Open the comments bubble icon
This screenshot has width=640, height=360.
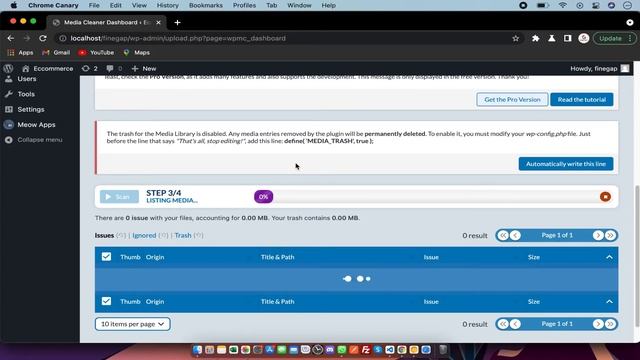pyautogui.click(x=114, y=68)
